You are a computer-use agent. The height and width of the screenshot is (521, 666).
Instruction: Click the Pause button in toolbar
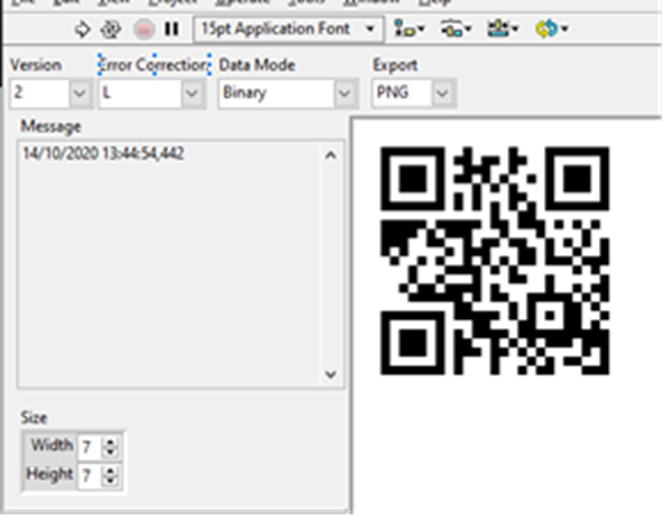click(x=172, y=29)
